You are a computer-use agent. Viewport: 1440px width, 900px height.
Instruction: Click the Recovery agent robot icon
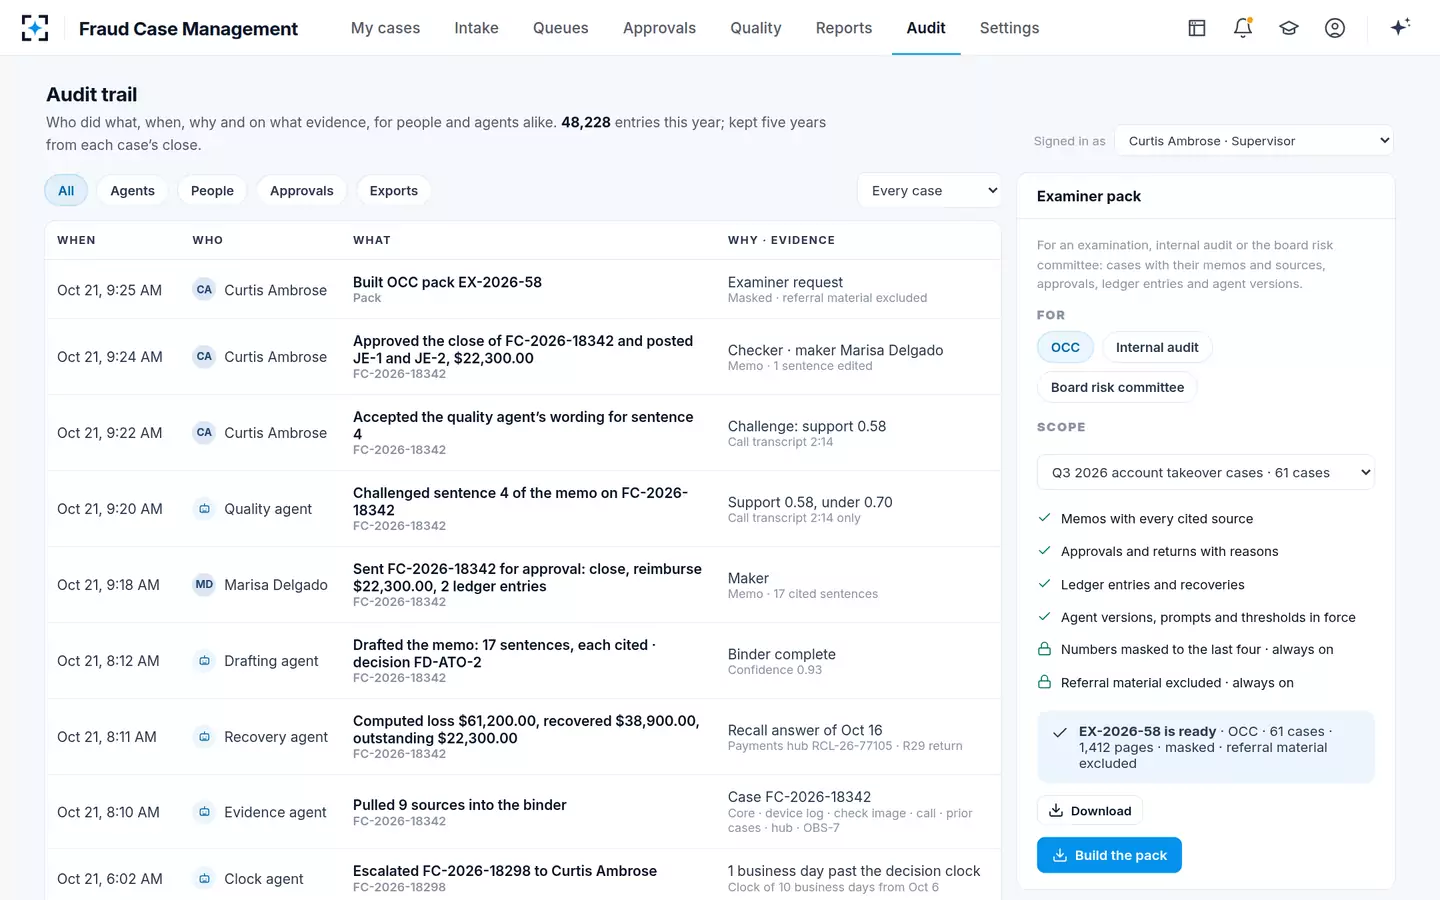pos(204,737)
